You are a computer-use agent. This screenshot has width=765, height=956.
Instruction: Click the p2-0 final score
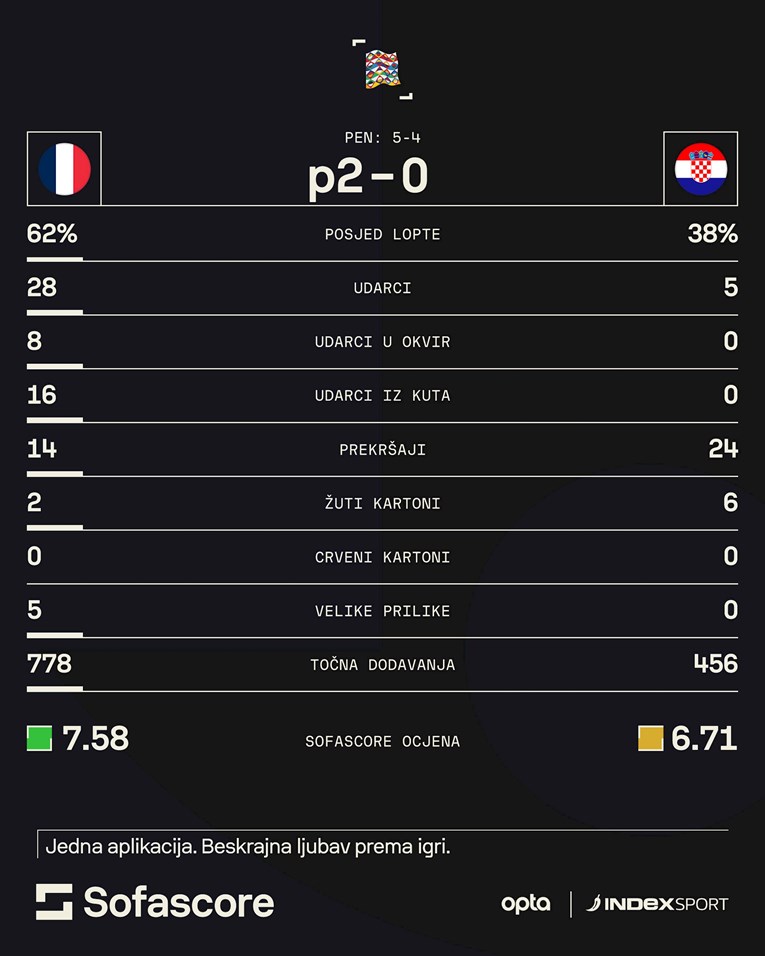click(x=368, y=177)
